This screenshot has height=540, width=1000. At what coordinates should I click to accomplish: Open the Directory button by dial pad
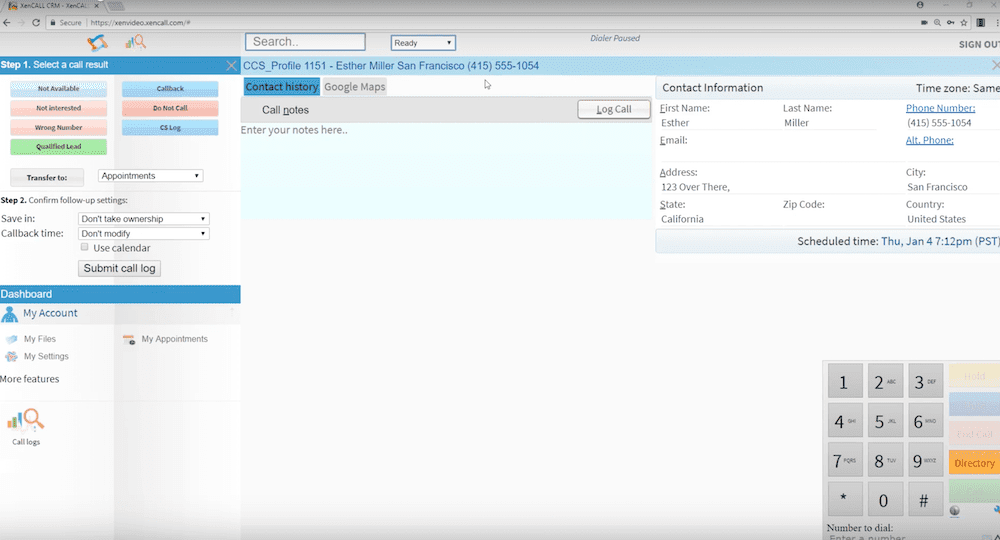(974, 463)
